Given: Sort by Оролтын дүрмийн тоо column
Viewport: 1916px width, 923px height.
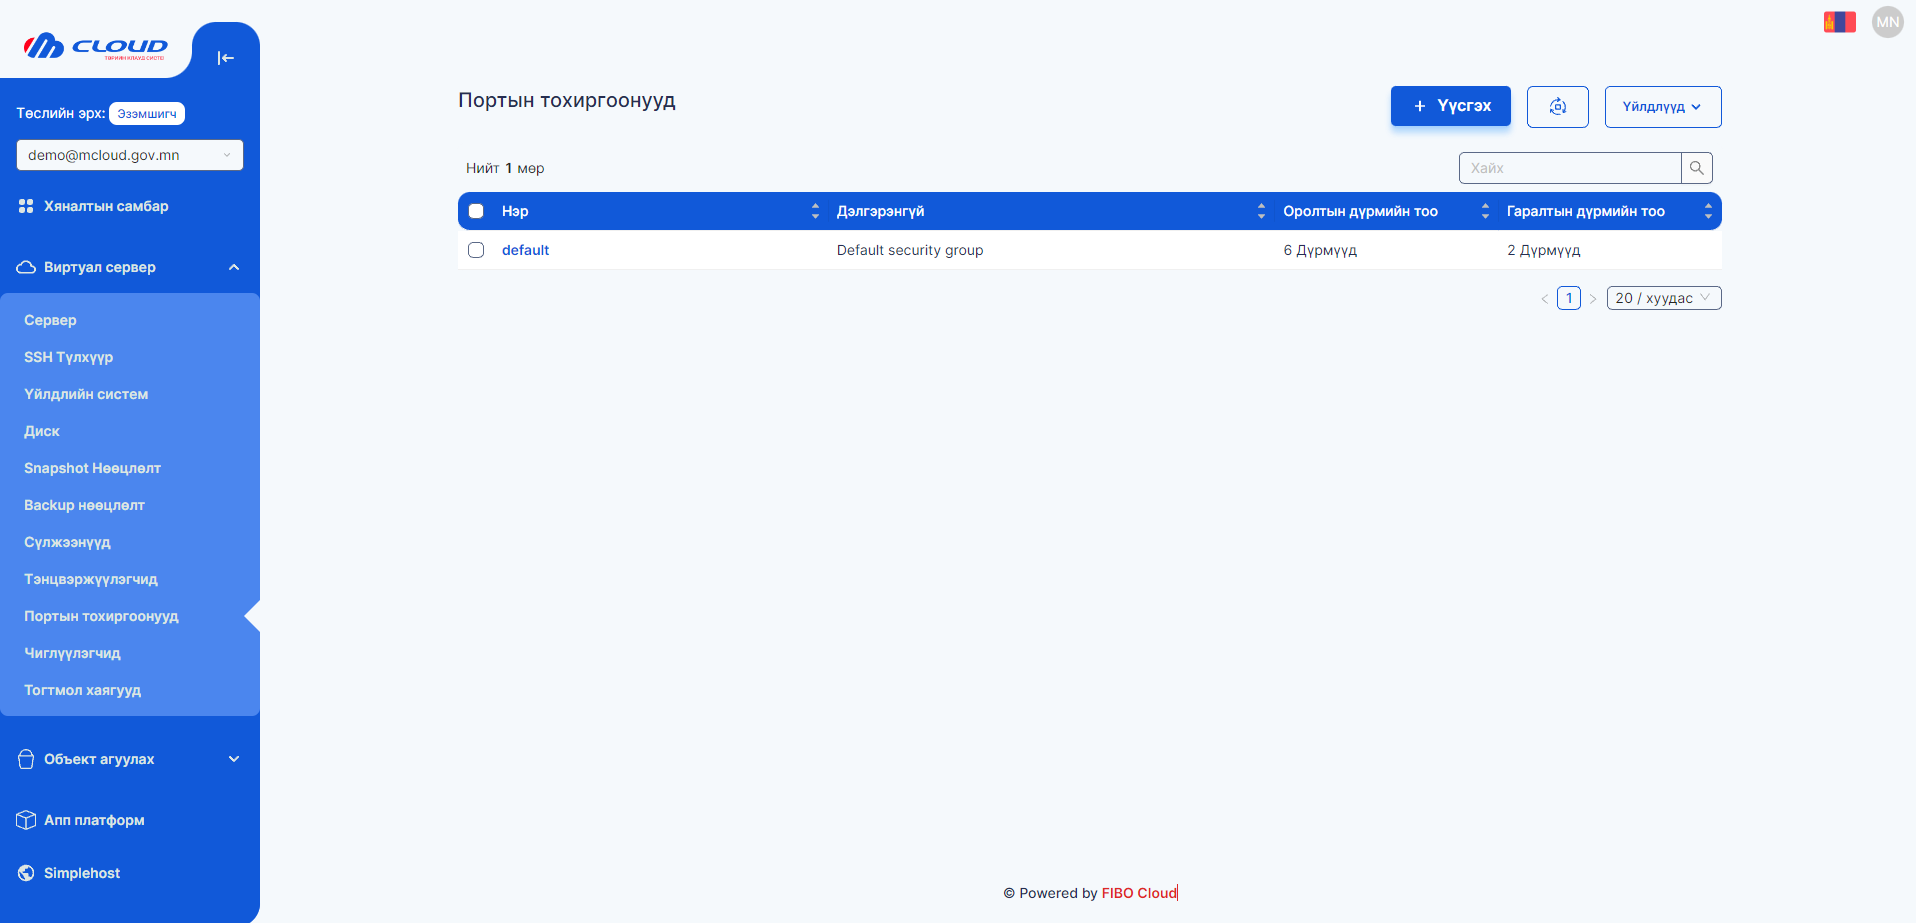Looking at the screenshot, I should (1485, 211).
